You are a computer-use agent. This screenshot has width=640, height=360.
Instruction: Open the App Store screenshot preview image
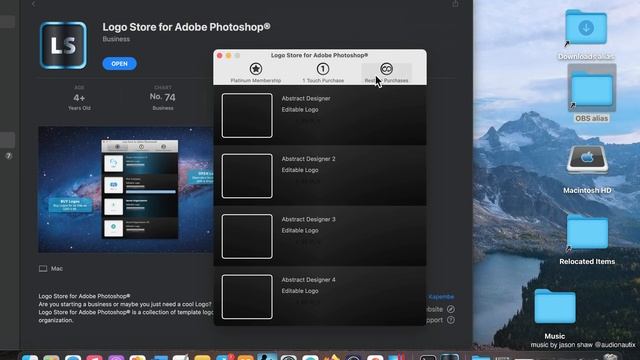click(x=126, y=189)
